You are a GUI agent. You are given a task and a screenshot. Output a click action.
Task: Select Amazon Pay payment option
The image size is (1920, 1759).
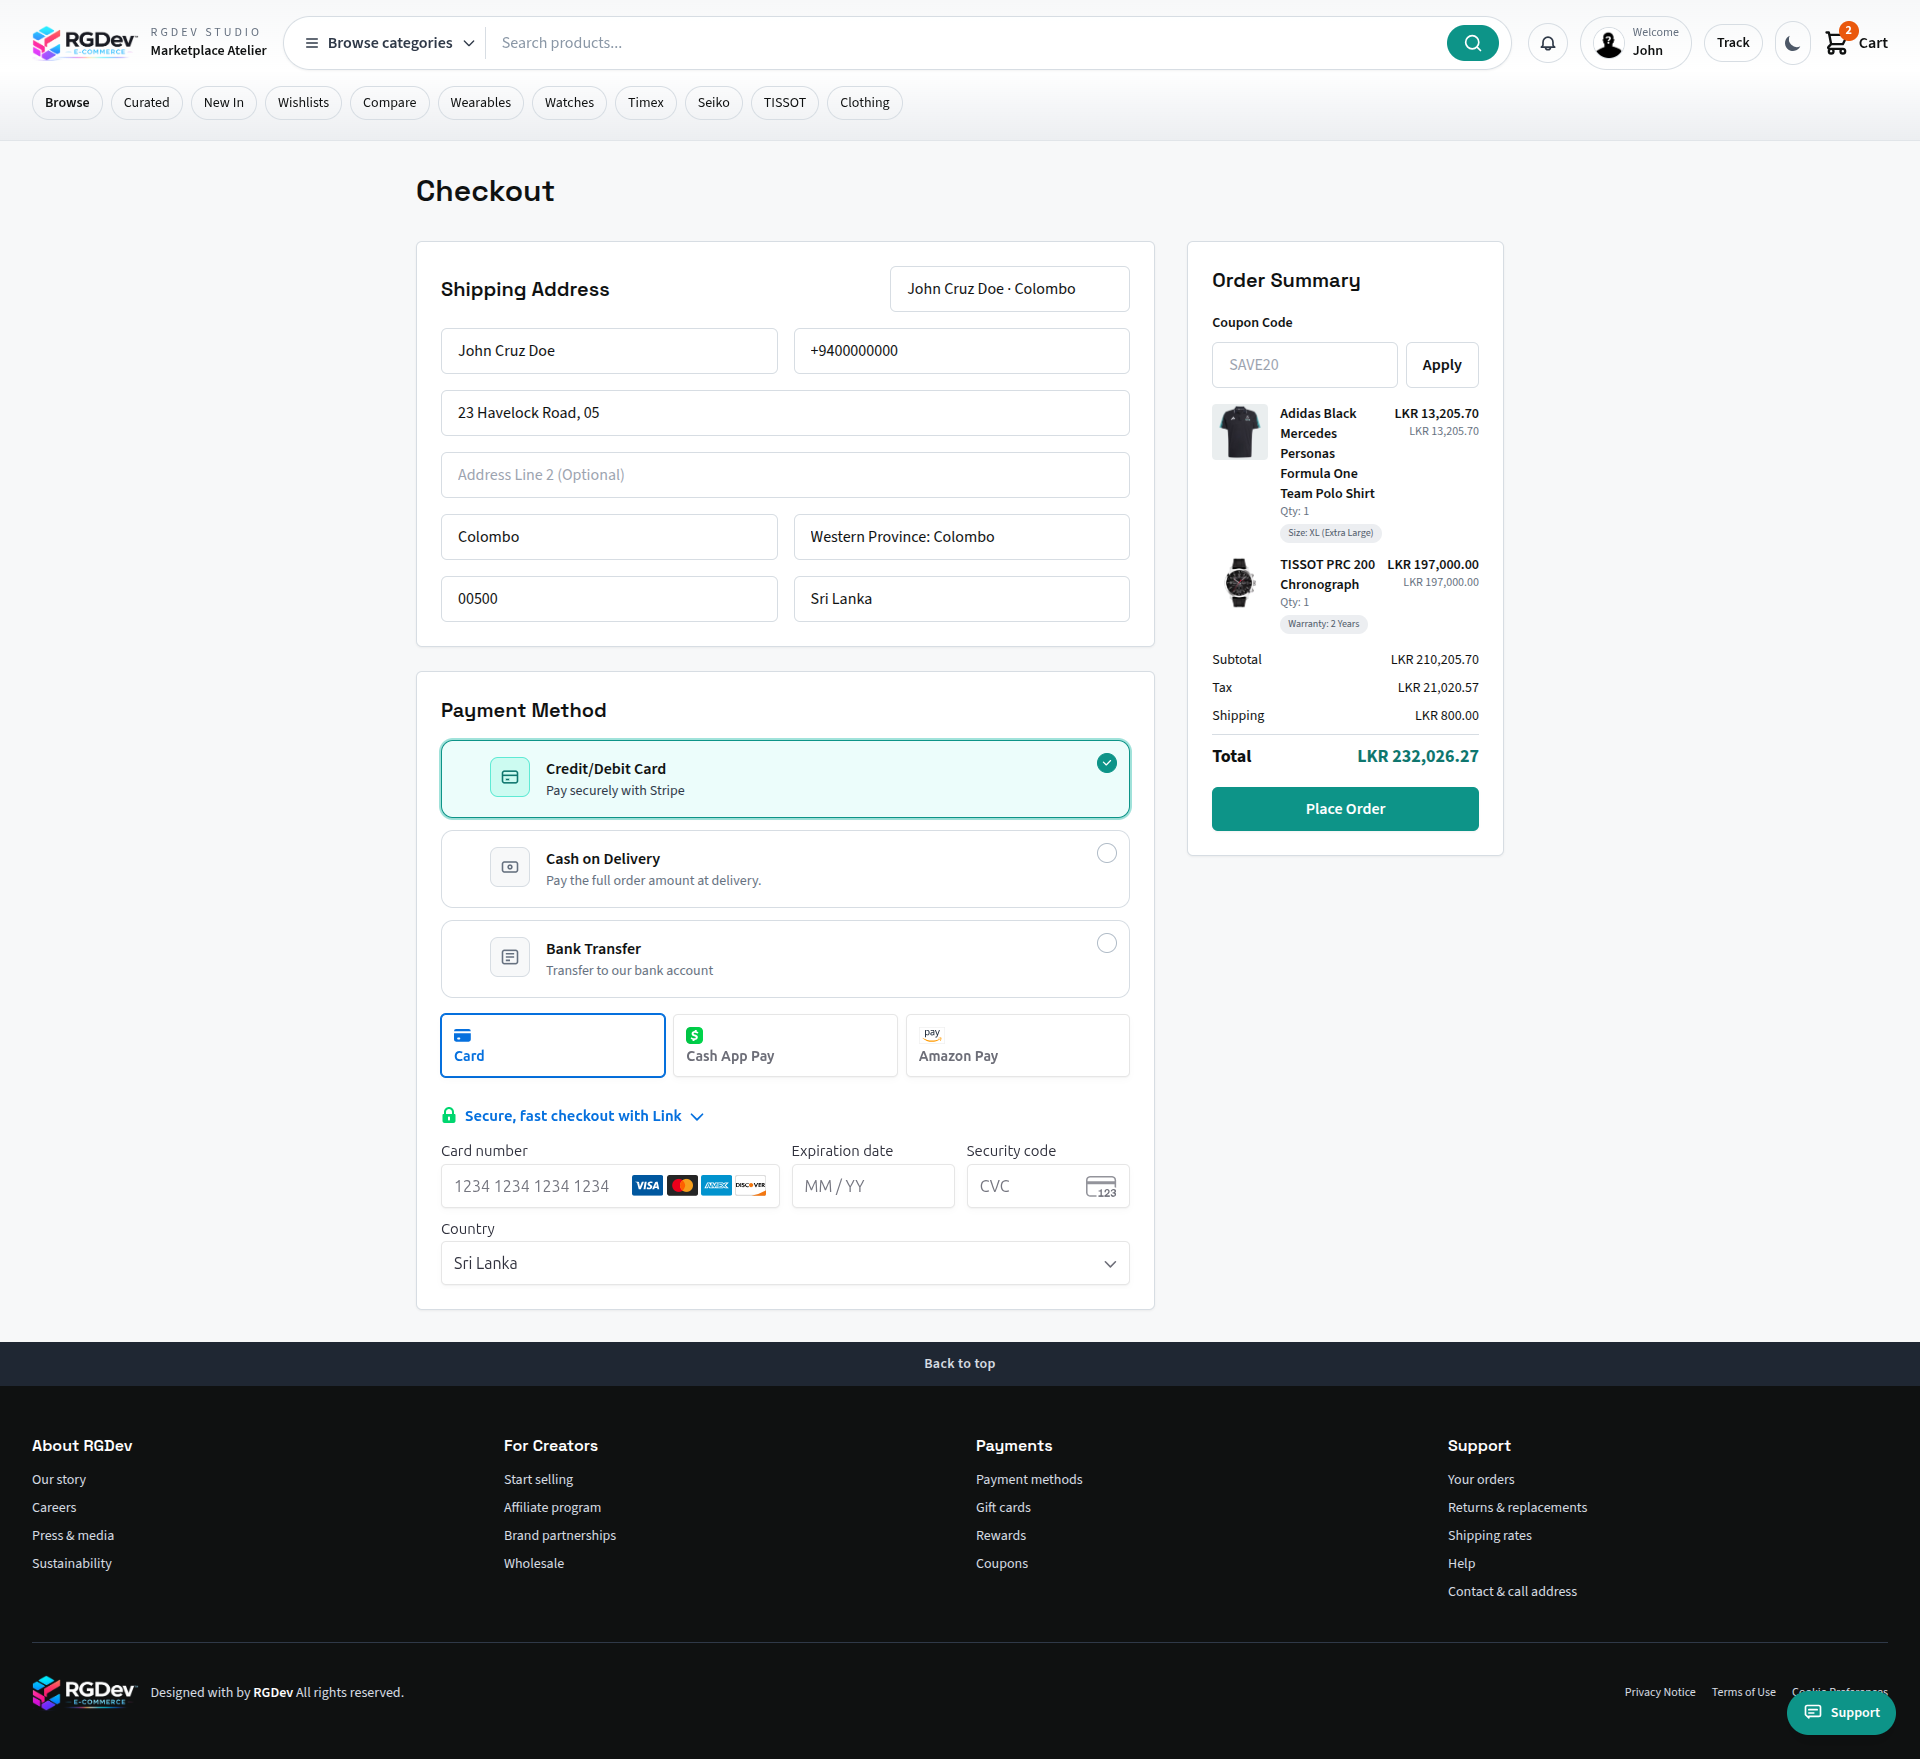(x=1017, y=1045)
